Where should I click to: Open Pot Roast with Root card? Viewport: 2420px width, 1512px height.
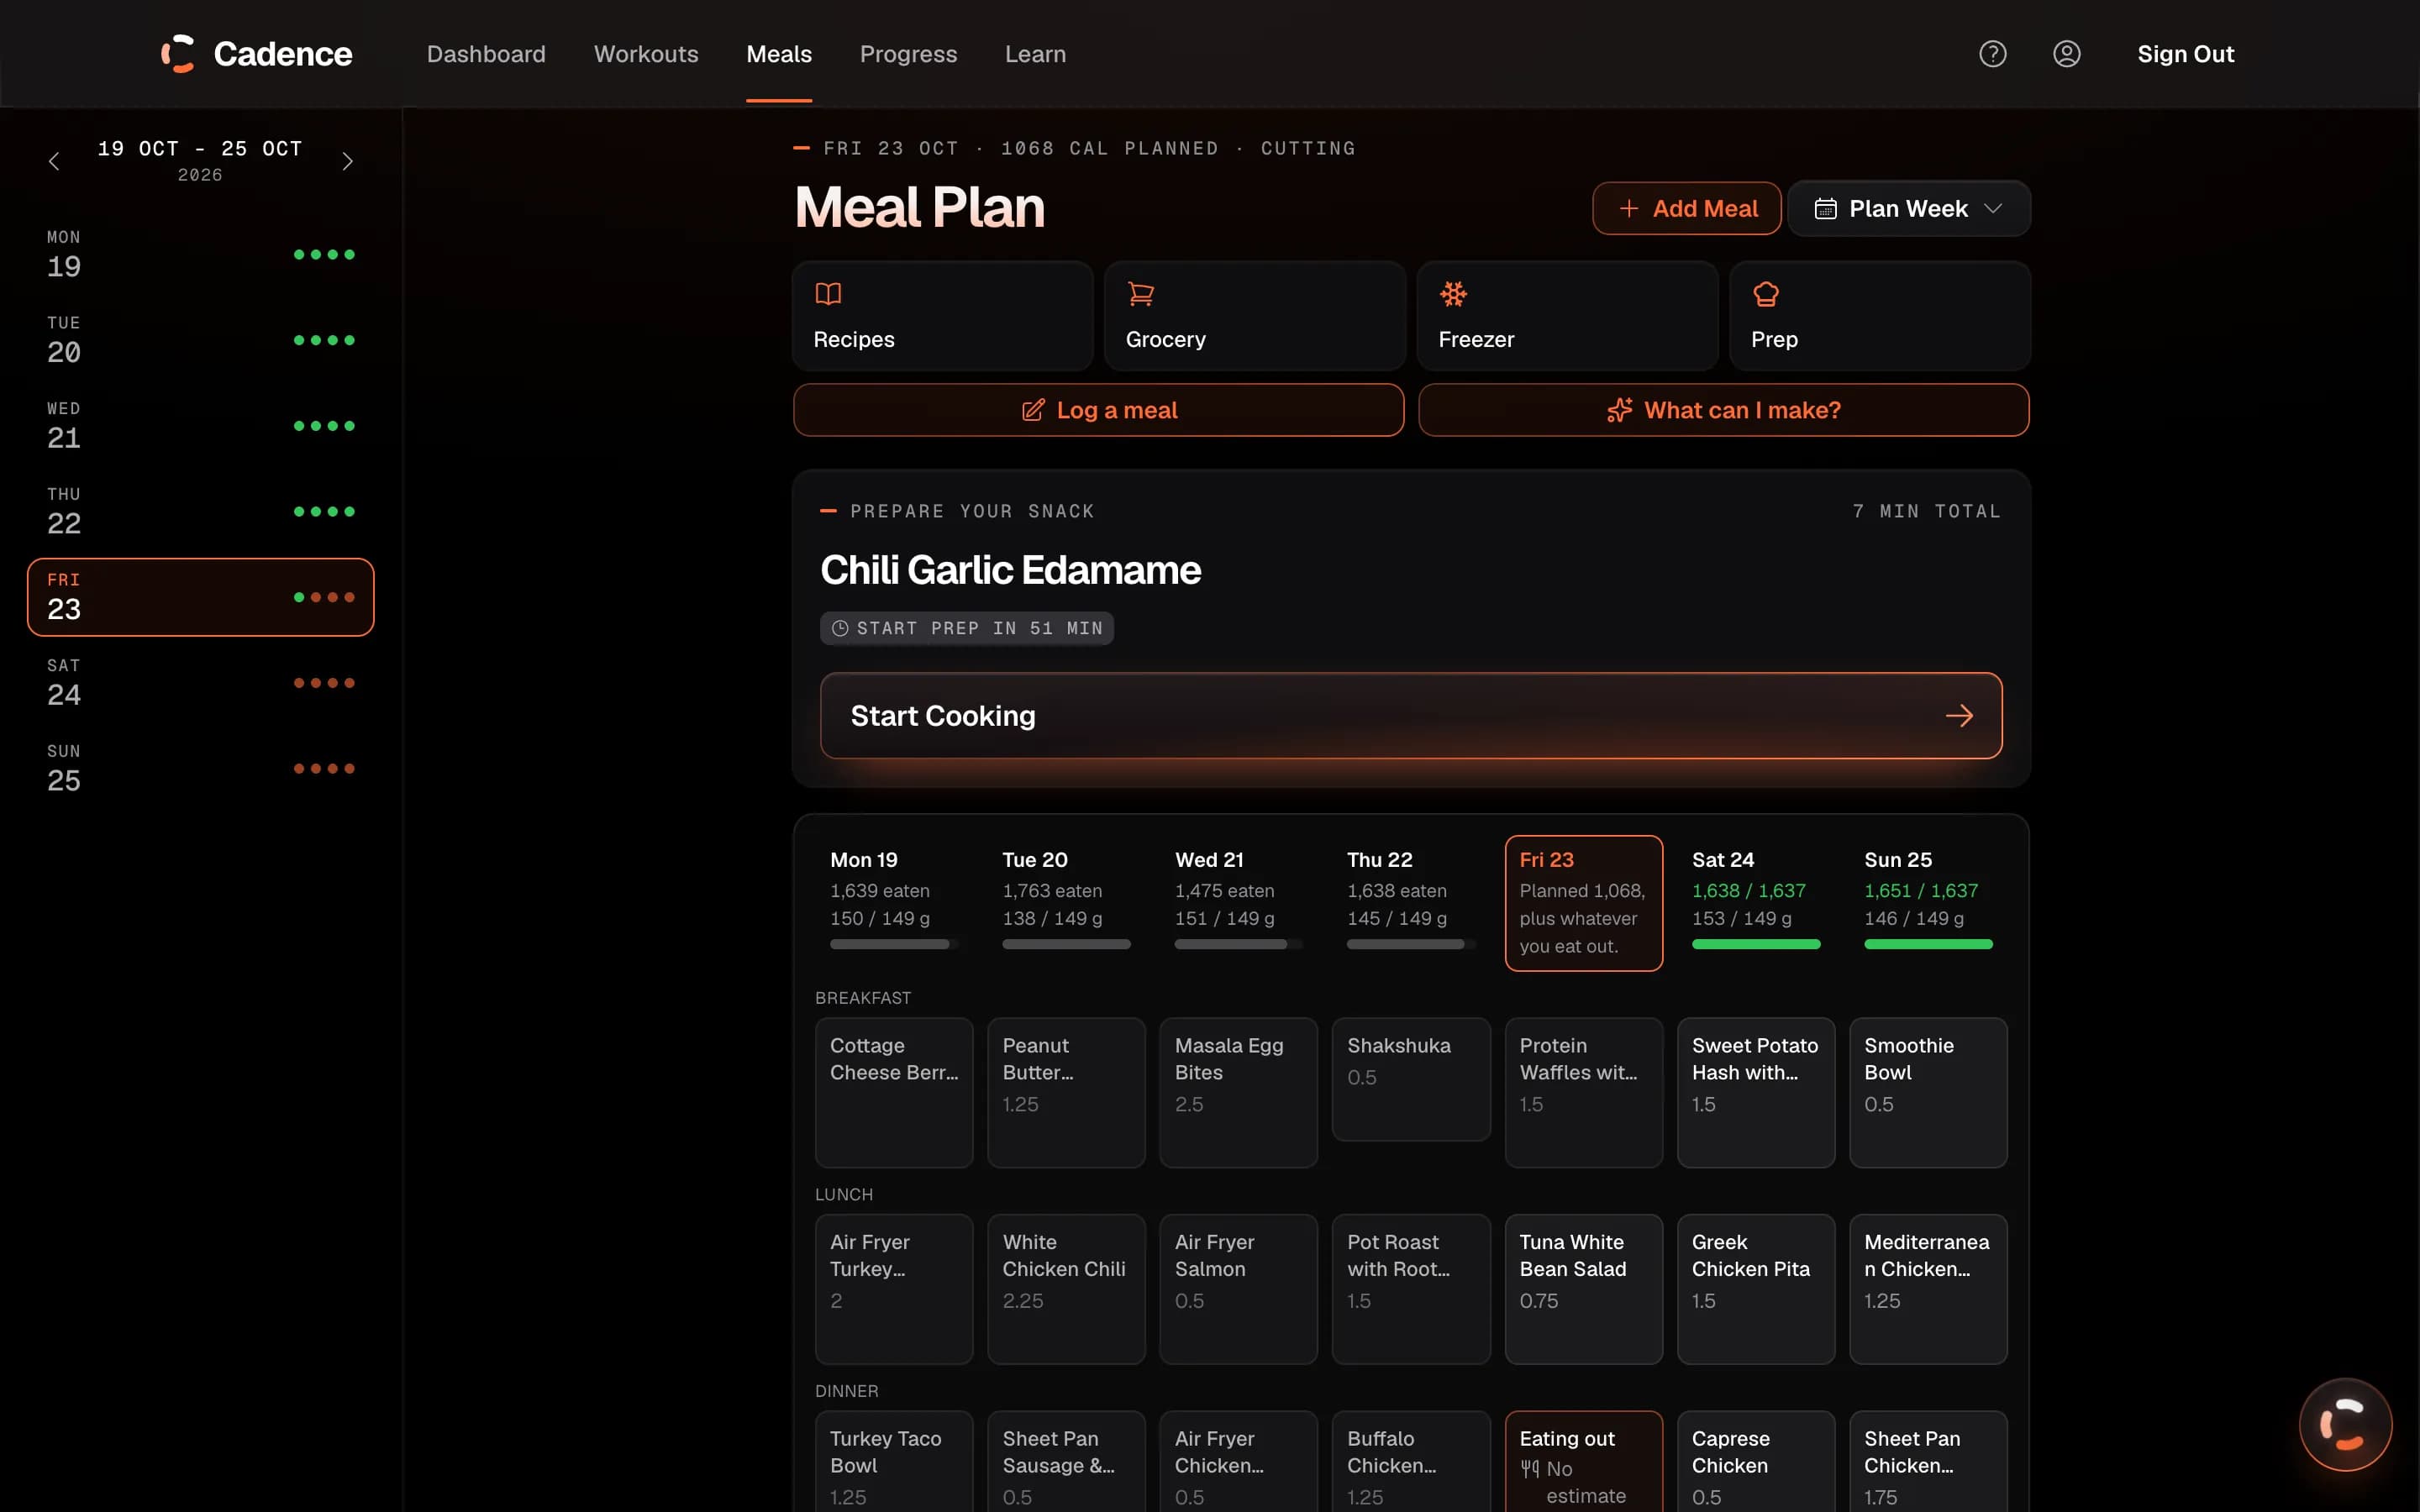coord(1410,1289)
